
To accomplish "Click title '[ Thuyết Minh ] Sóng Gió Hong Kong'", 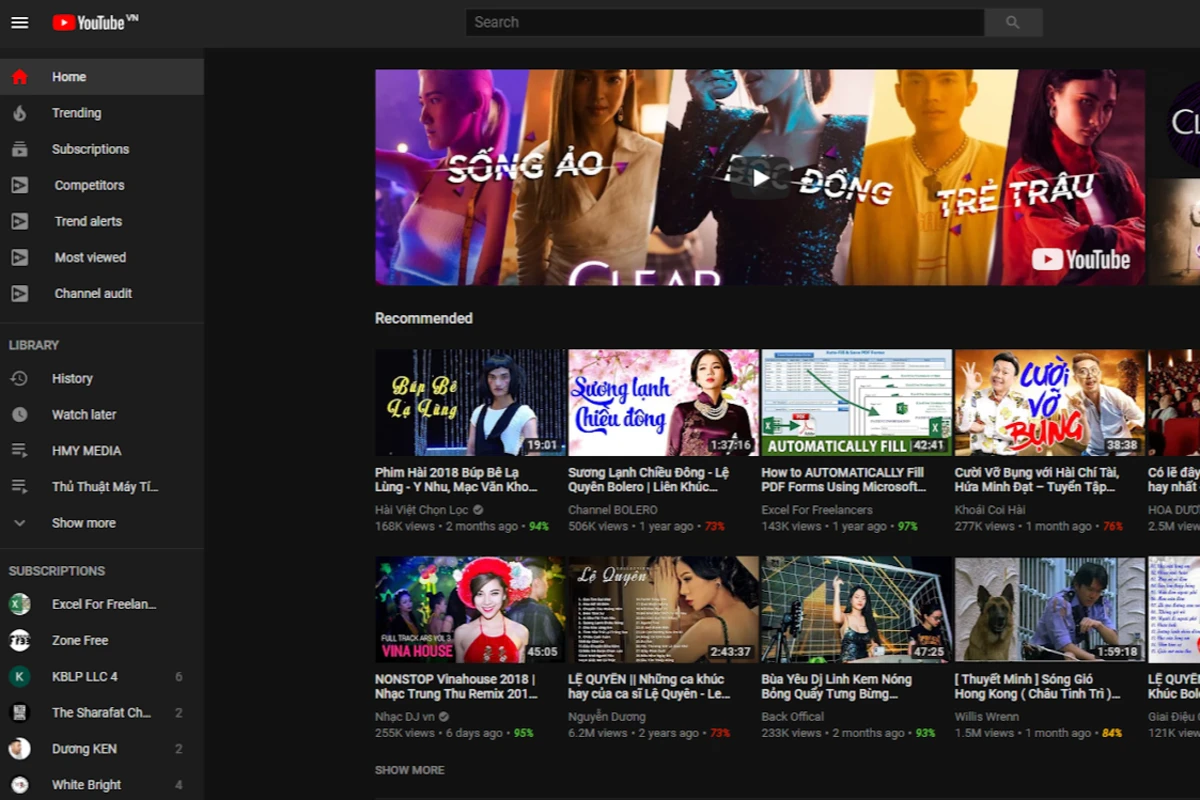I will [x=1038, y=686].
